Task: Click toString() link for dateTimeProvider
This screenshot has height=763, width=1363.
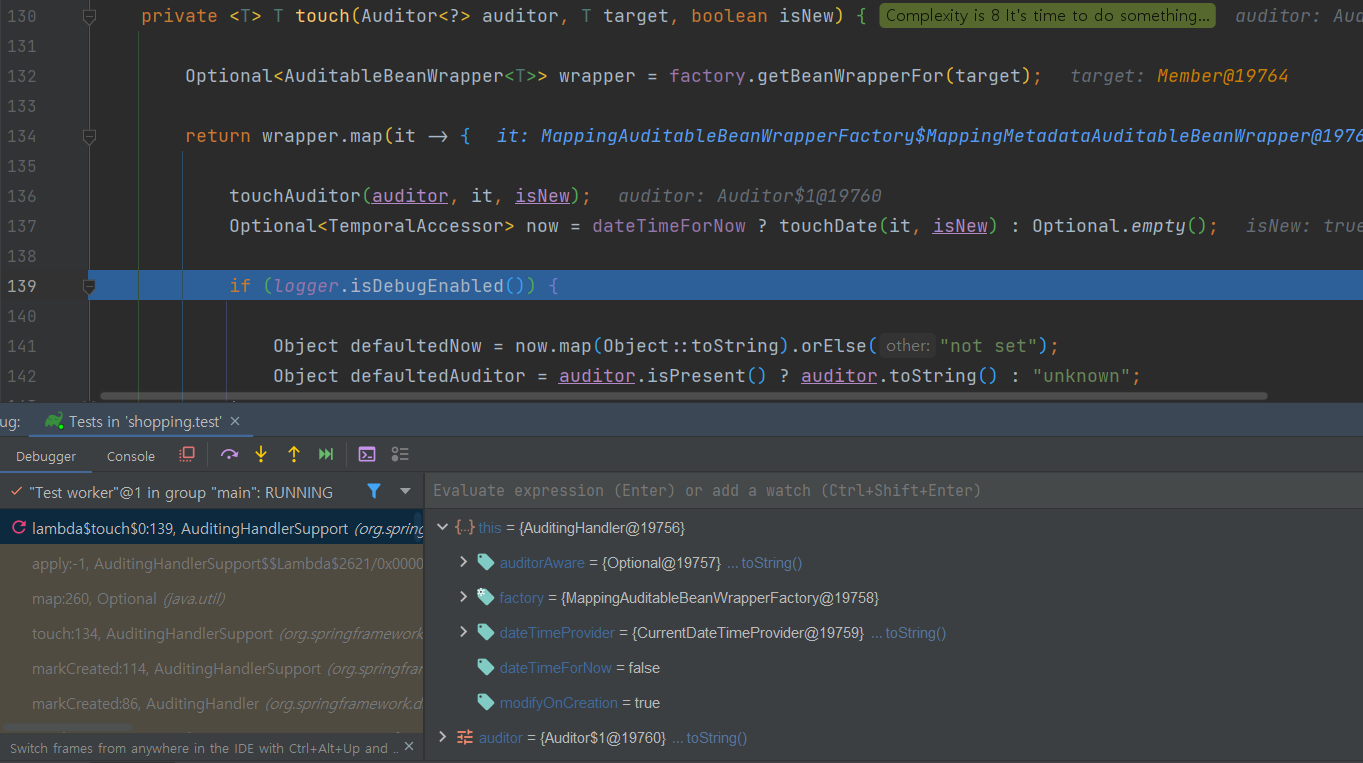Action: click(x=916, y=633)
